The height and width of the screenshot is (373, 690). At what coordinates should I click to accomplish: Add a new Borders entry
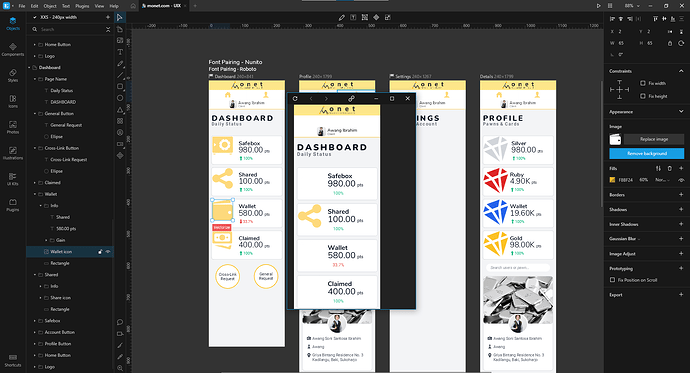click(x=681, y=194)
